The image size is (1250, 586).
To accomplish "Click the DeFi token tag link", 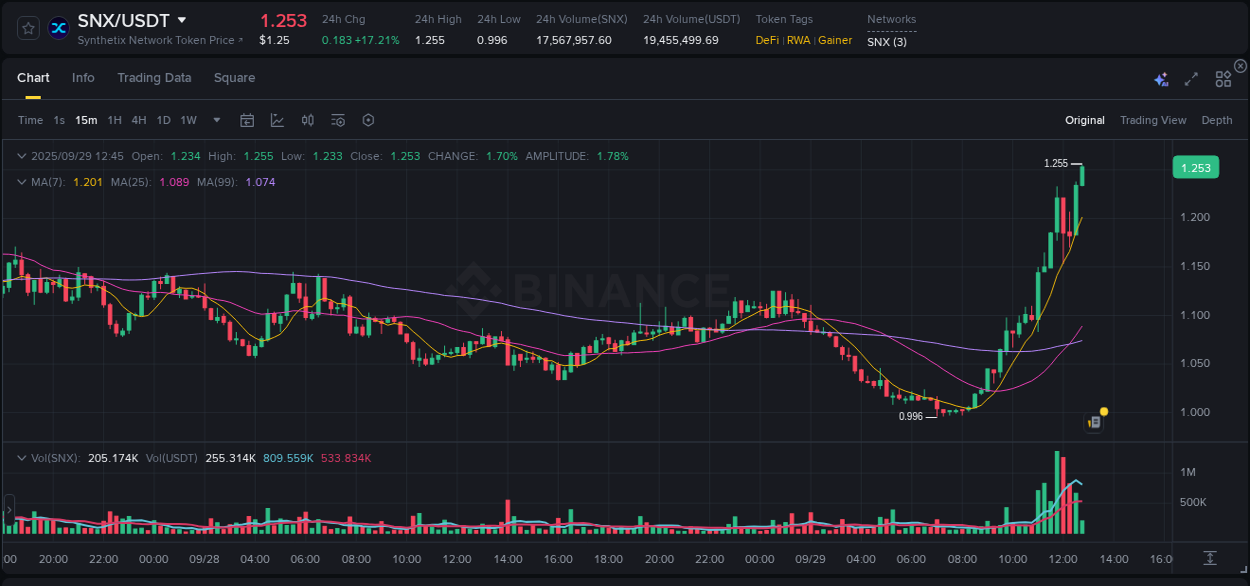I will pos(766,40).
